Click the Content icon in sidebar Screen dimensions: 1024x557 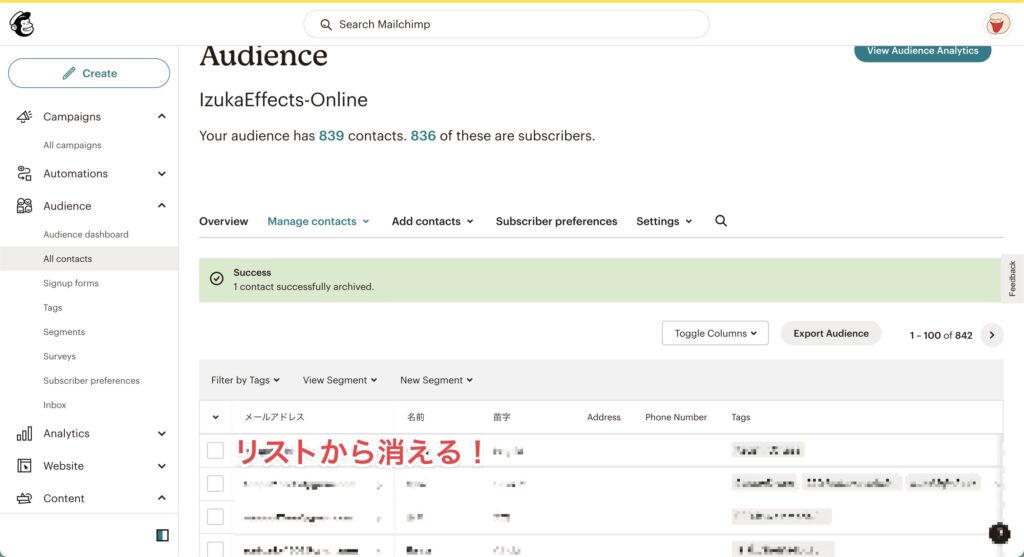pos(24,498)
